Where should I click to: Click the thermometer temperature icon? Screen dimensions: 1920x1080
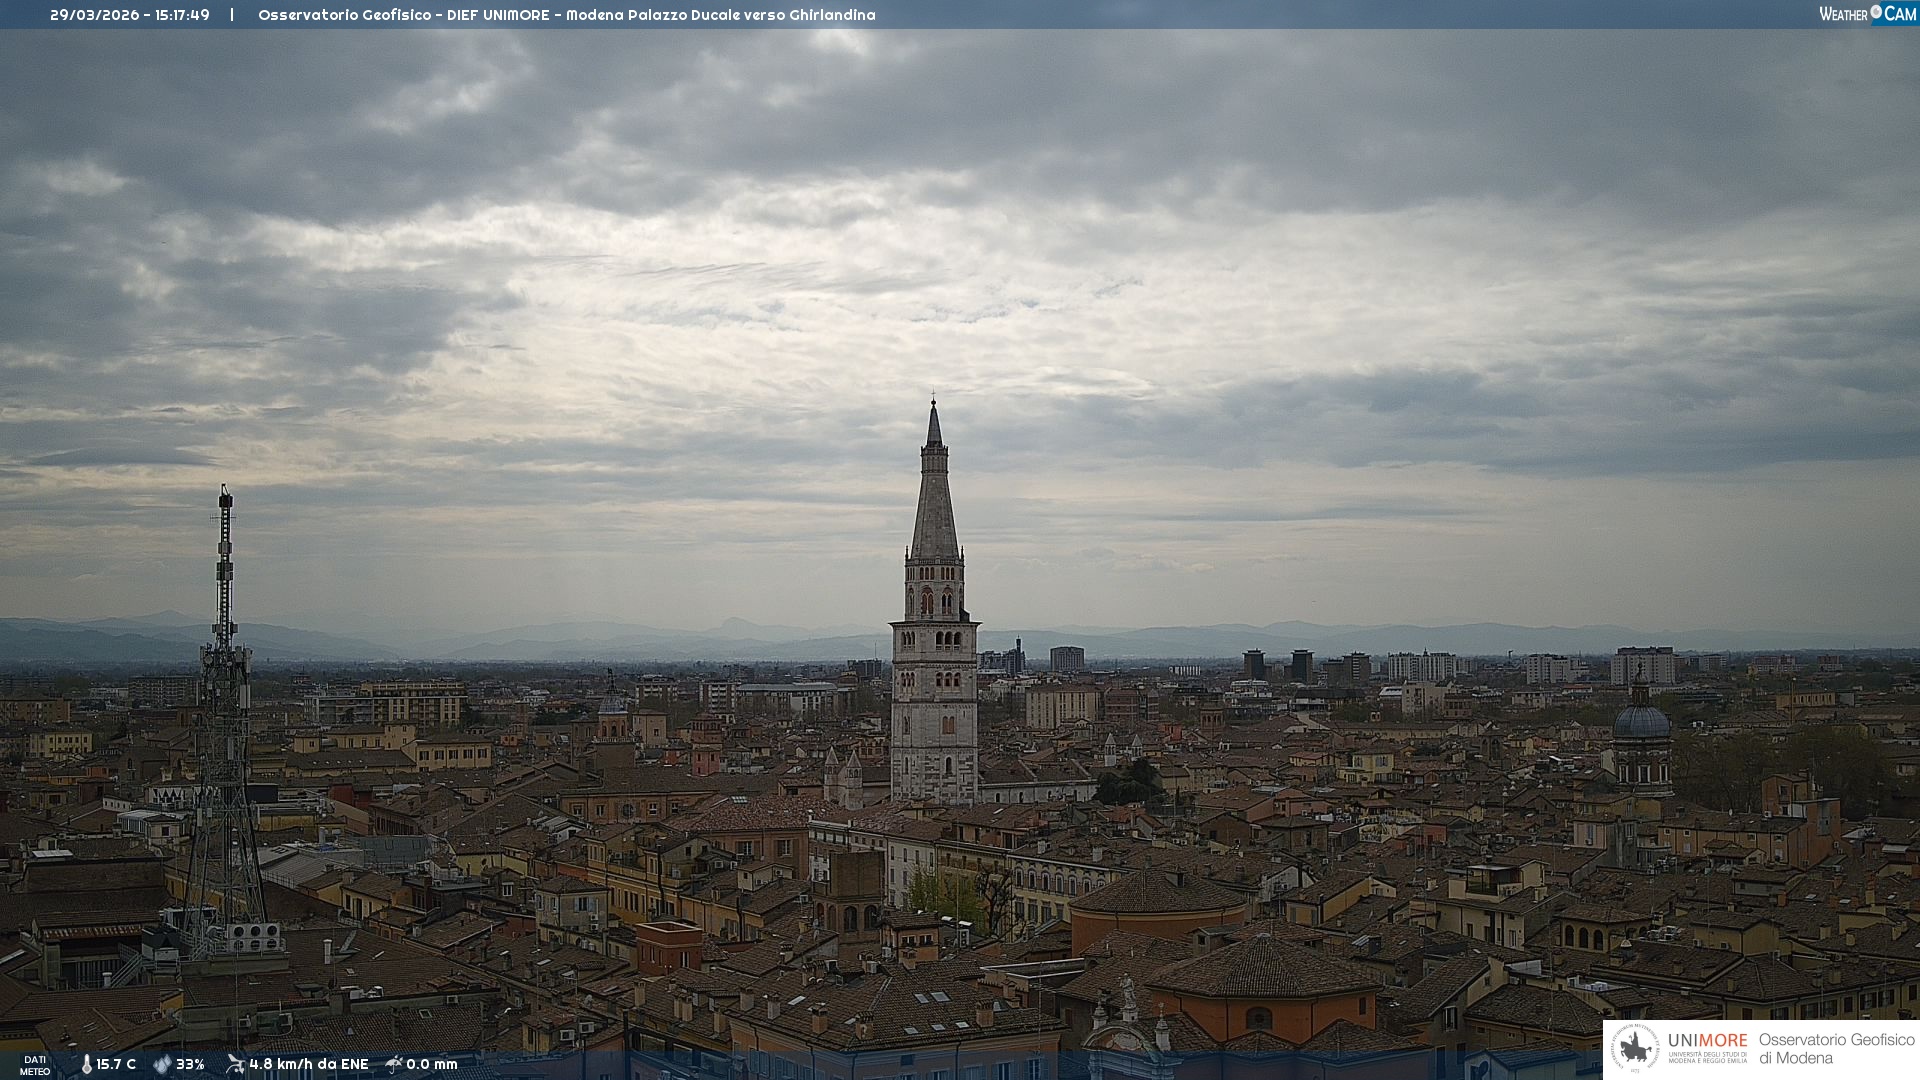pyautogui.click(x=86, y=1065)
